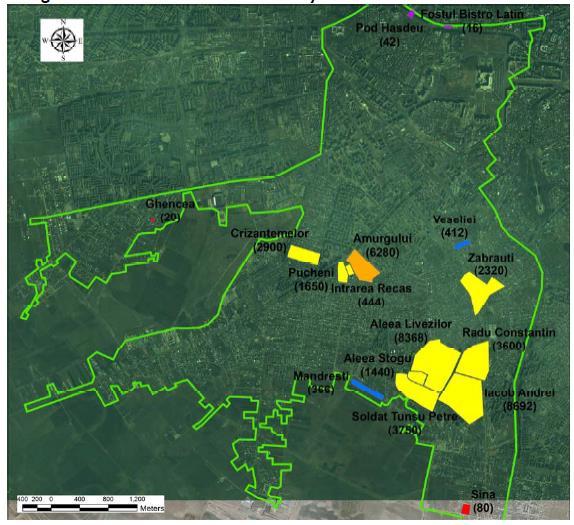Select the 'Mandresti' label
This screenshot has height=525, width=574.
coord(321,376)
